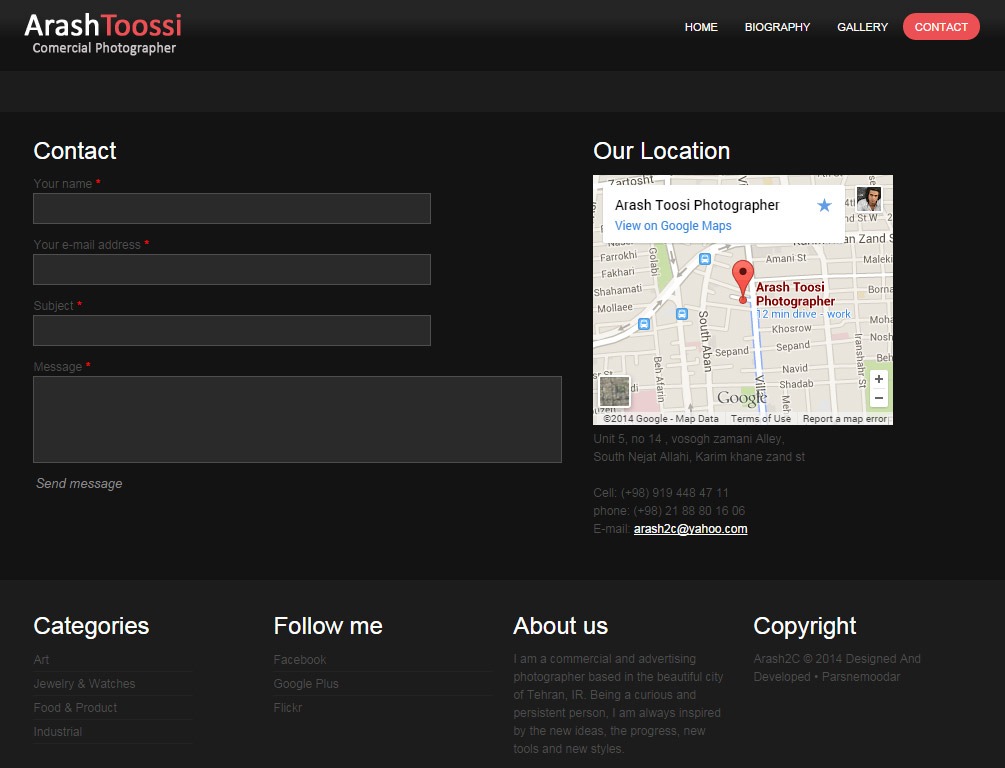Click the Google profile photo on the map
1005x768 pixels.
[868, 199]
